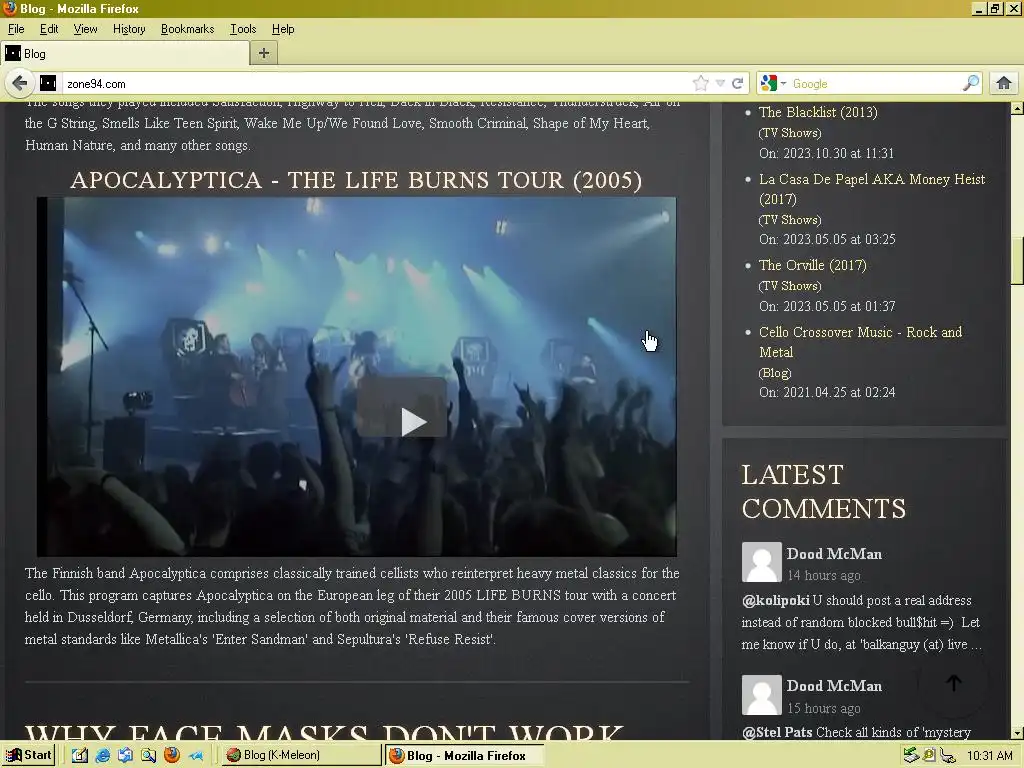Click the Blog - Mozilla Firefox taskbar button
Viewport: 1024px width, 768px height.
click(464, 755)
